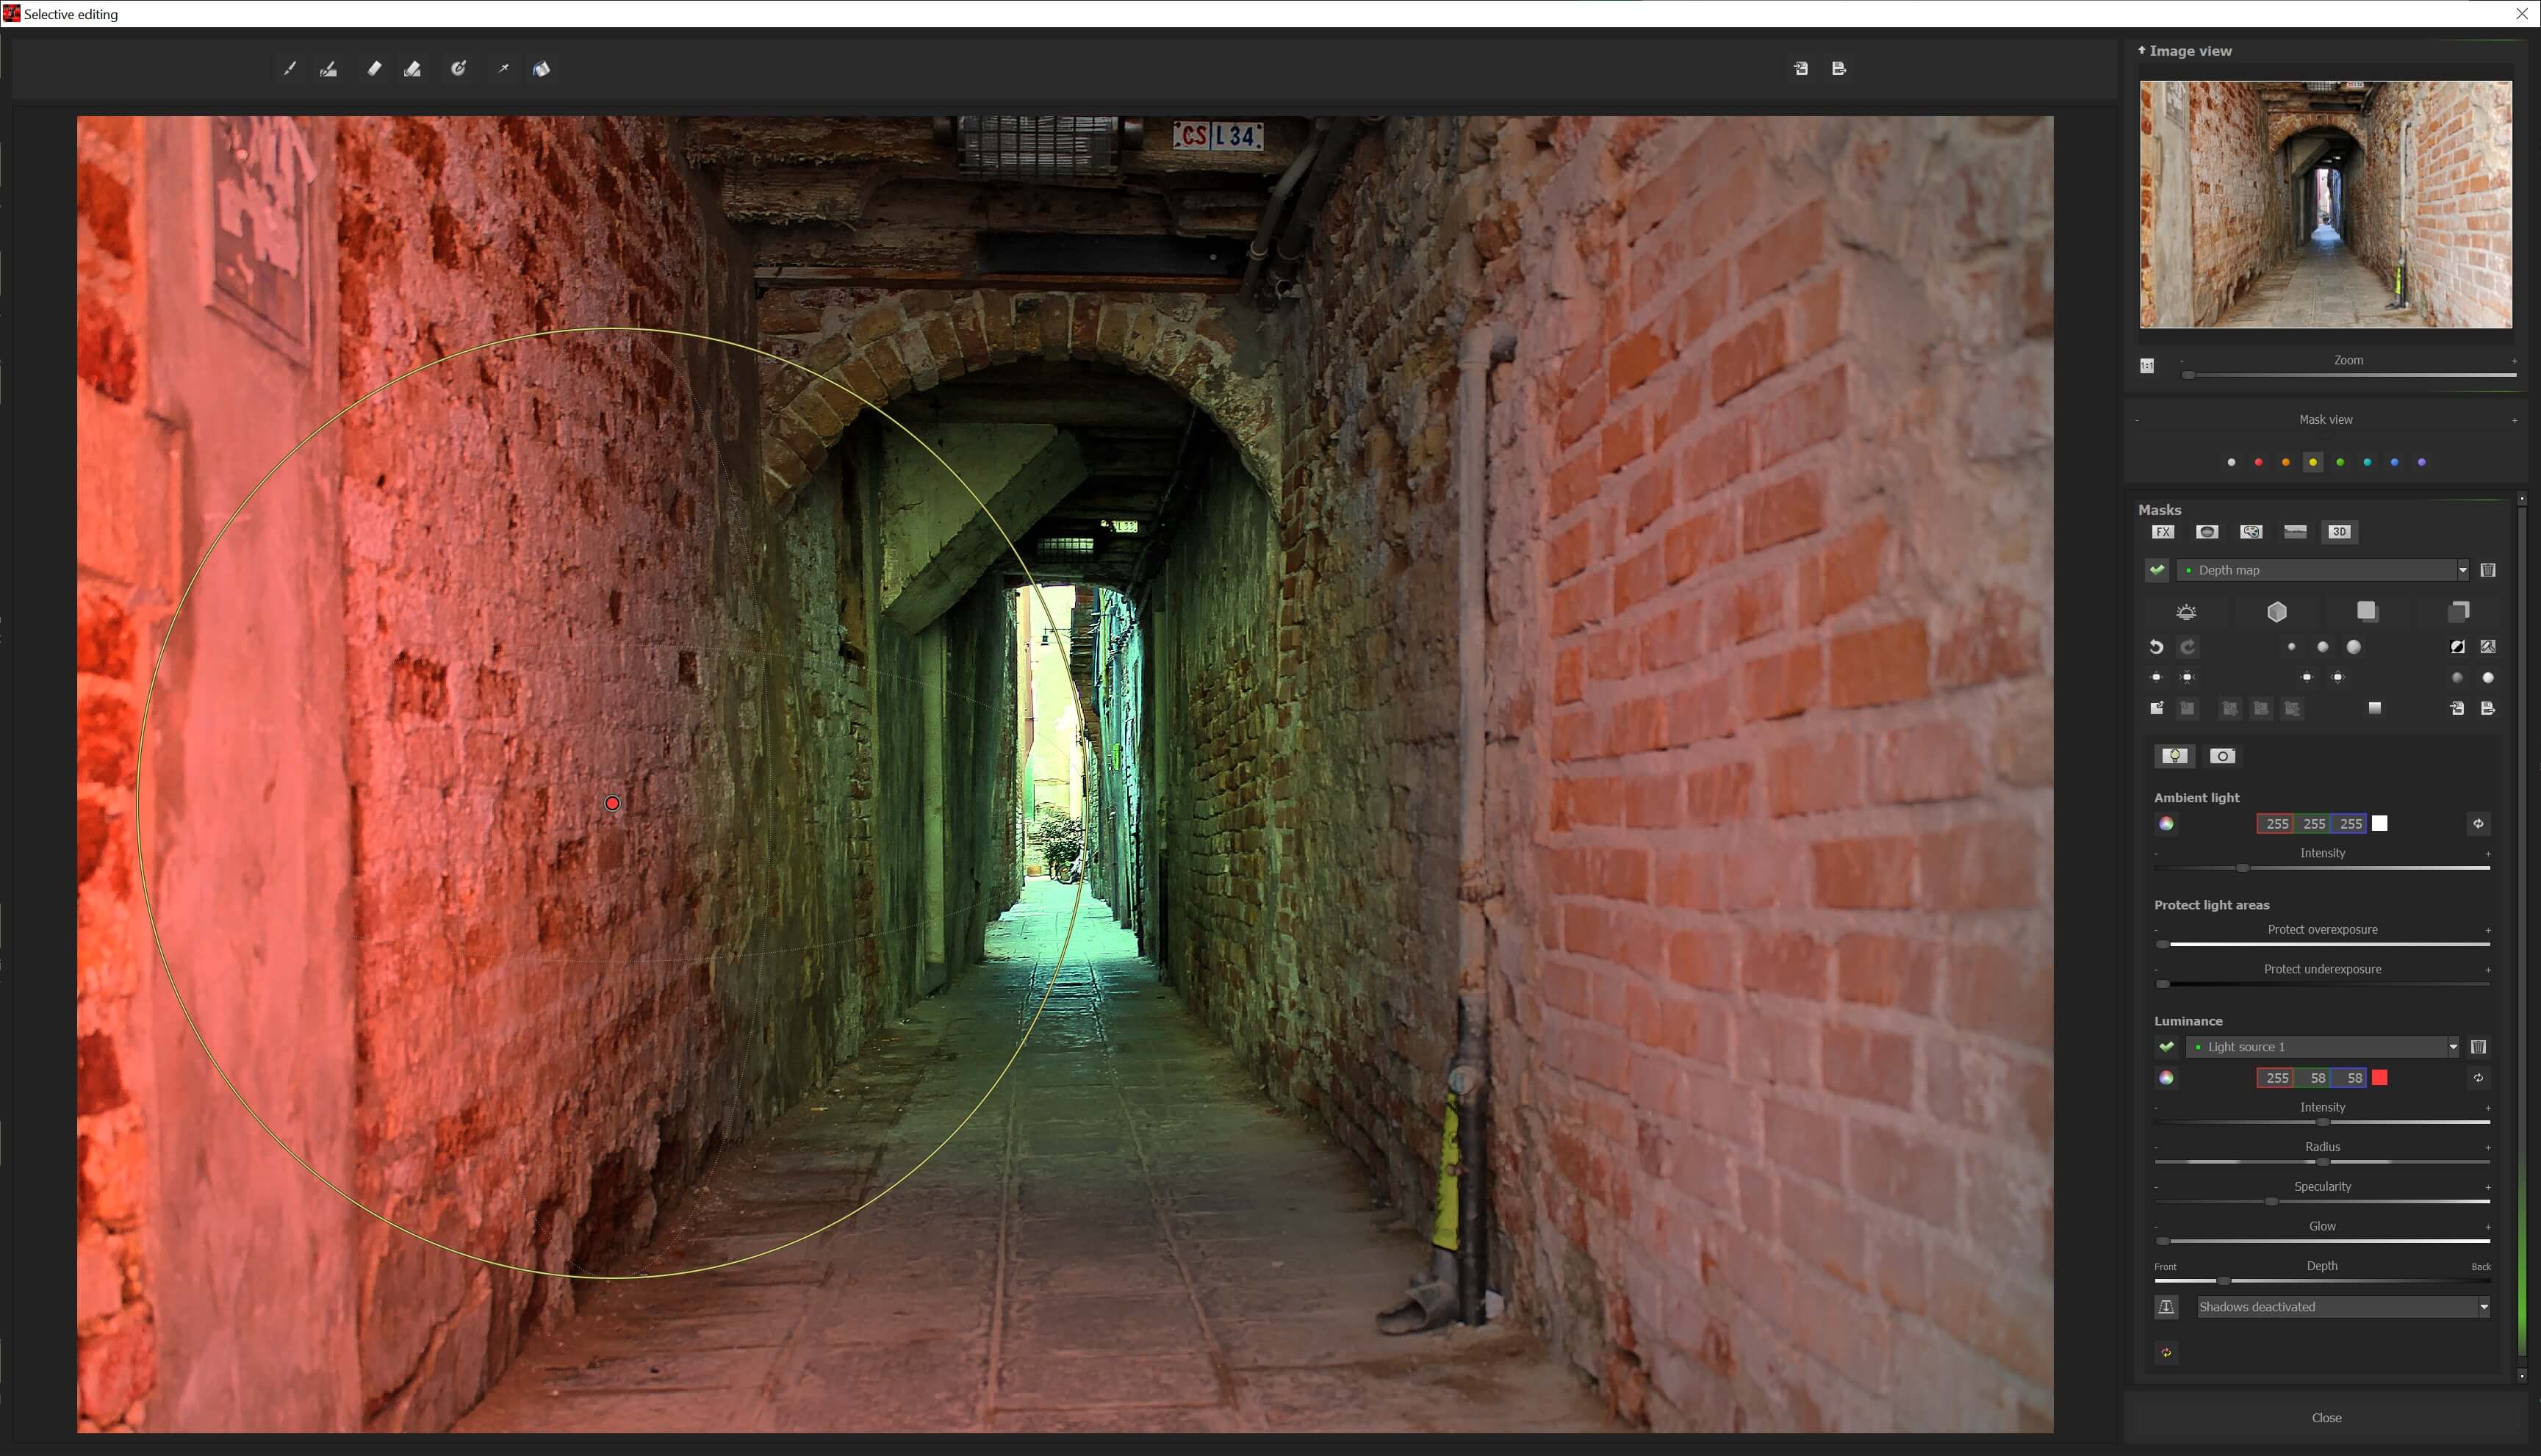Open the 3D mask mode in Masks panel
Viewport: 2541px width, 1456px height.
coord(2339,531)
